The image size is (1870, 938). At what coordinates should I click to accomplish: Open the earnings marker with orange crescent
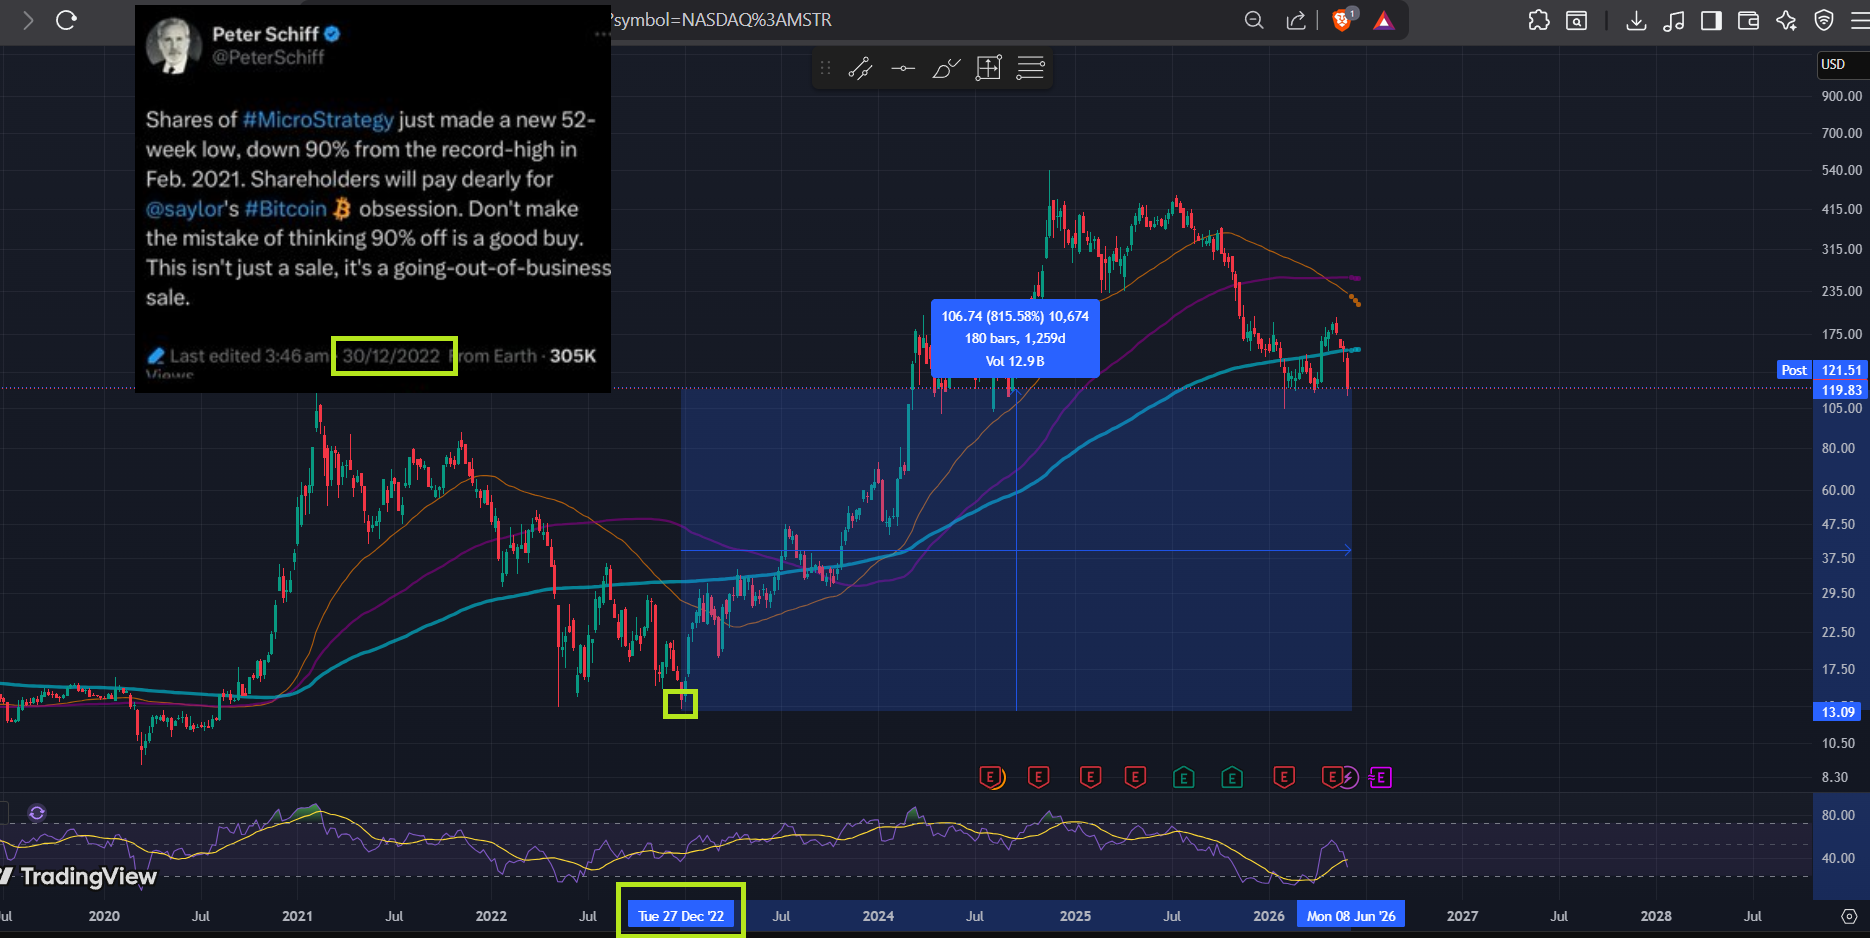pos(992,777)
